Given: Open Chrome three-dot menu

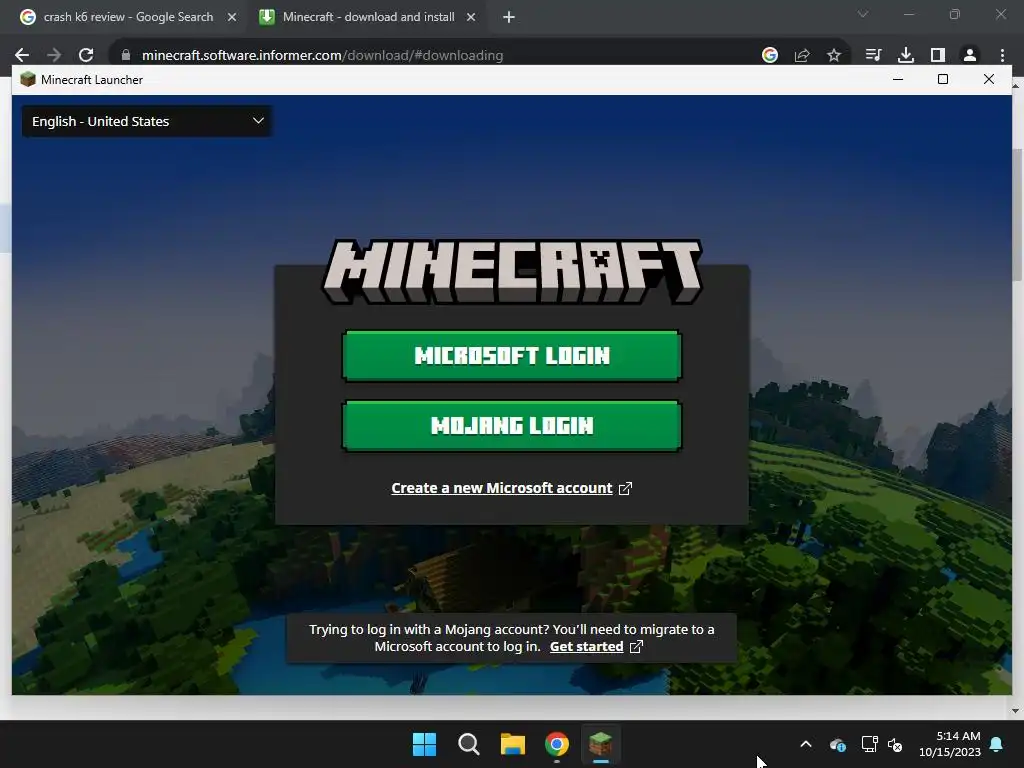Looking at the screenshot, I should [1002, 55].
